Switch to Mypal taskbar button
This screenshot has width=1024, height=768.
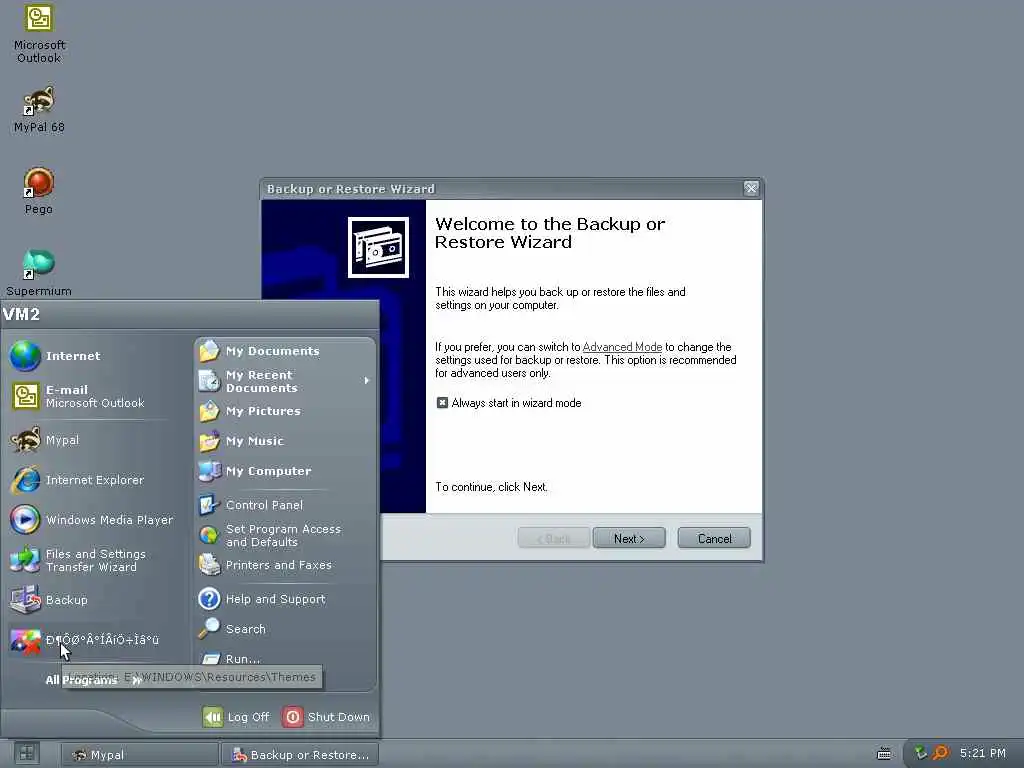pyautogui.click(x=140, y=755)
